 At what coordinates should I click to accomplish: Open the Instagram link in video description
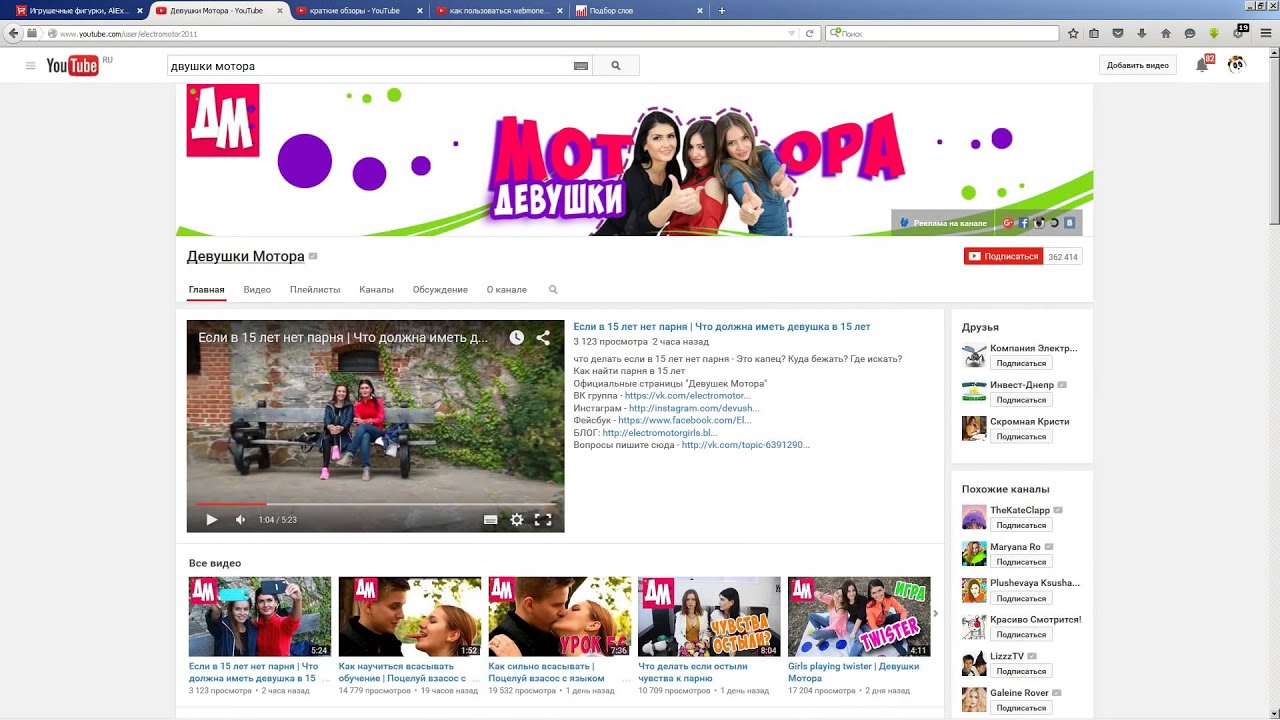694,408
